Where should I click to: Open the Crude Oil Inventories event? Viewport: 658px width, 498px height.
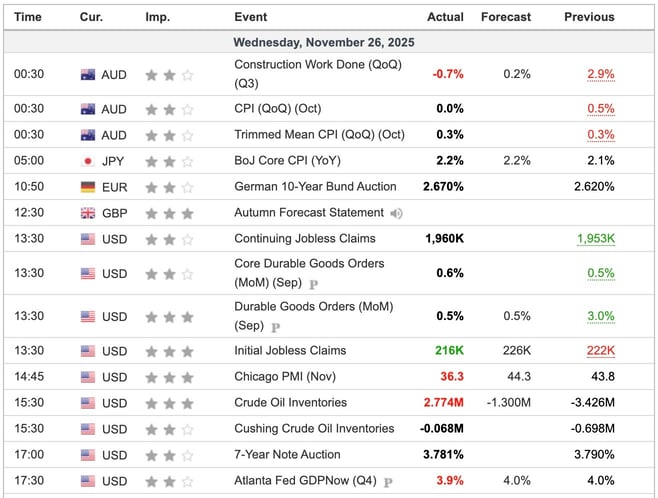point(290,403)
